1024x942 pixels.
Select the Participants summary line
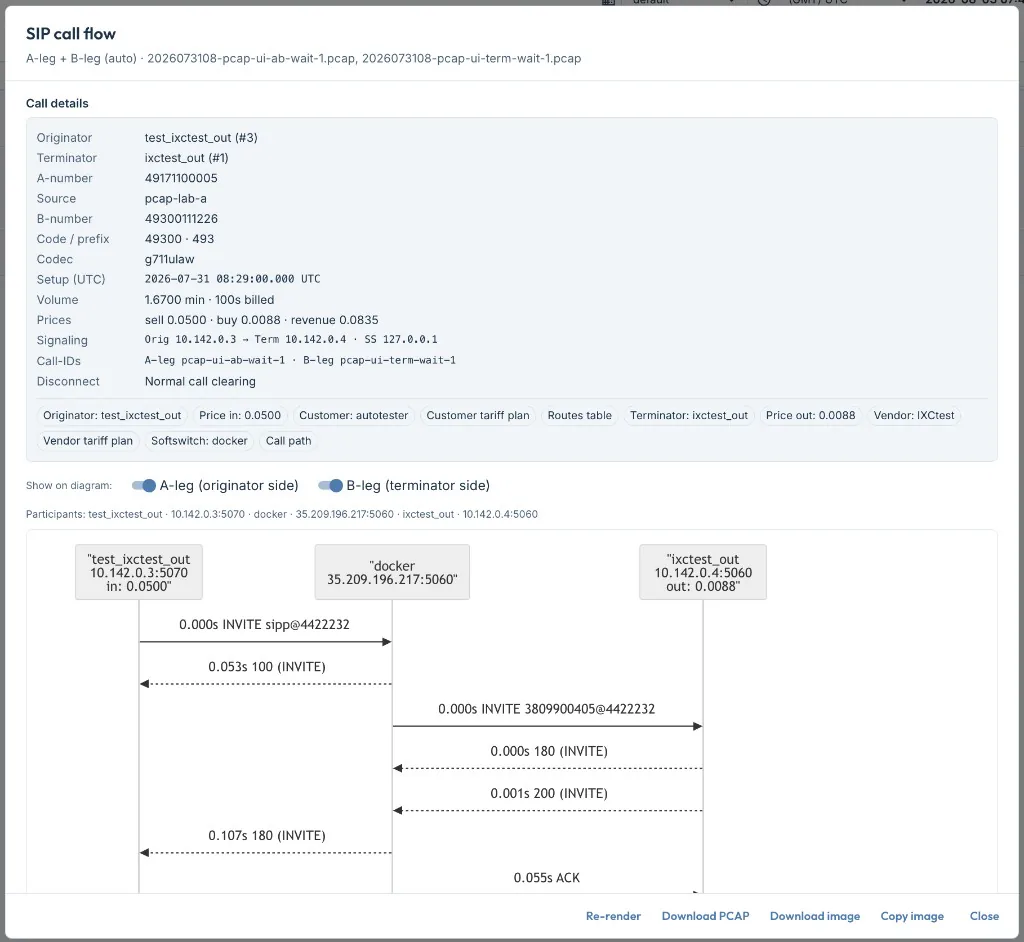pyautogui.click(x=281, y=515)
